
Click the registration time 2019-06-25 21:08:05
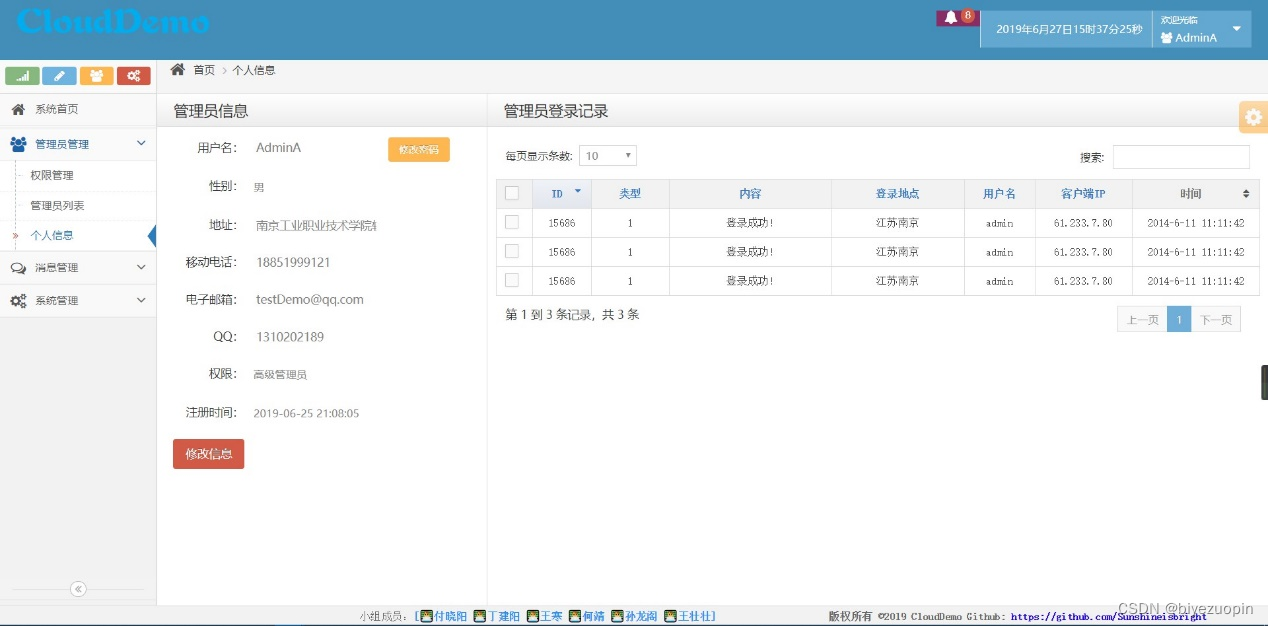306,413
